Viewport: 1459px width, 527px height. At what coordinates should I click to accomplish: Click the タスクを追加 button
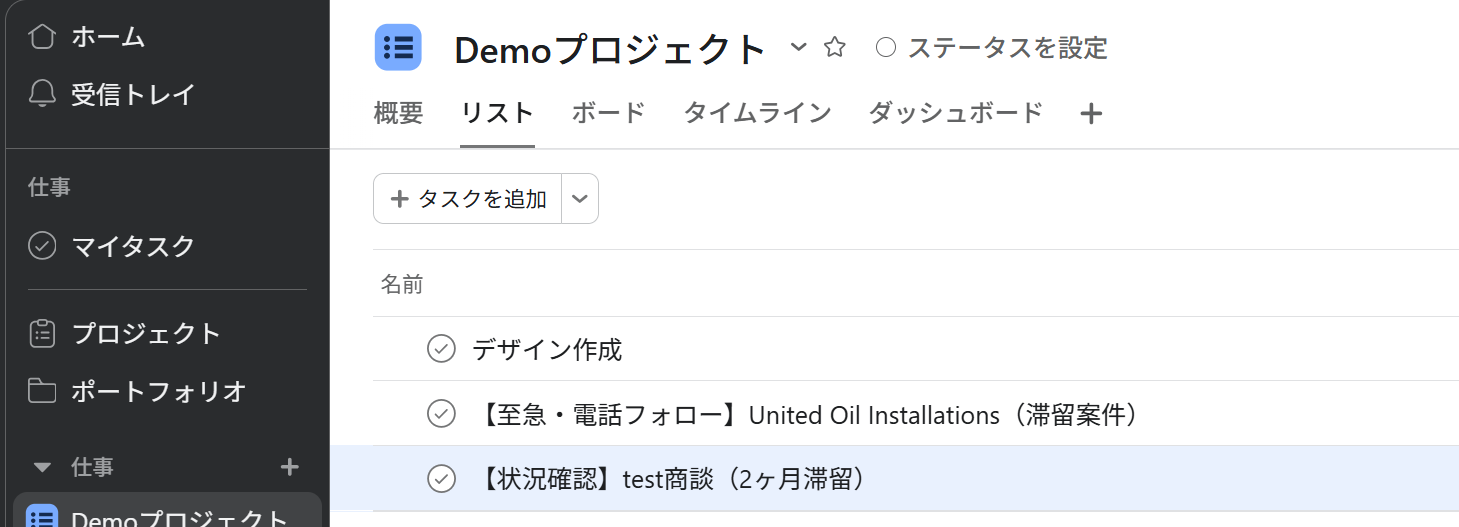[x=468, y=199]
